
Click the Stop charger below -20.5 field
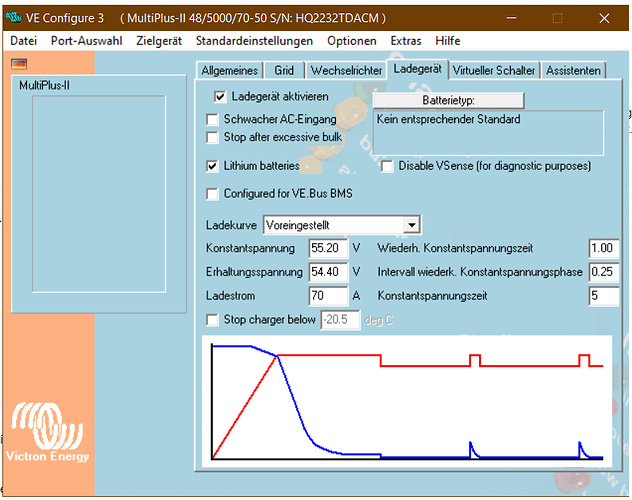pos(340,320)
